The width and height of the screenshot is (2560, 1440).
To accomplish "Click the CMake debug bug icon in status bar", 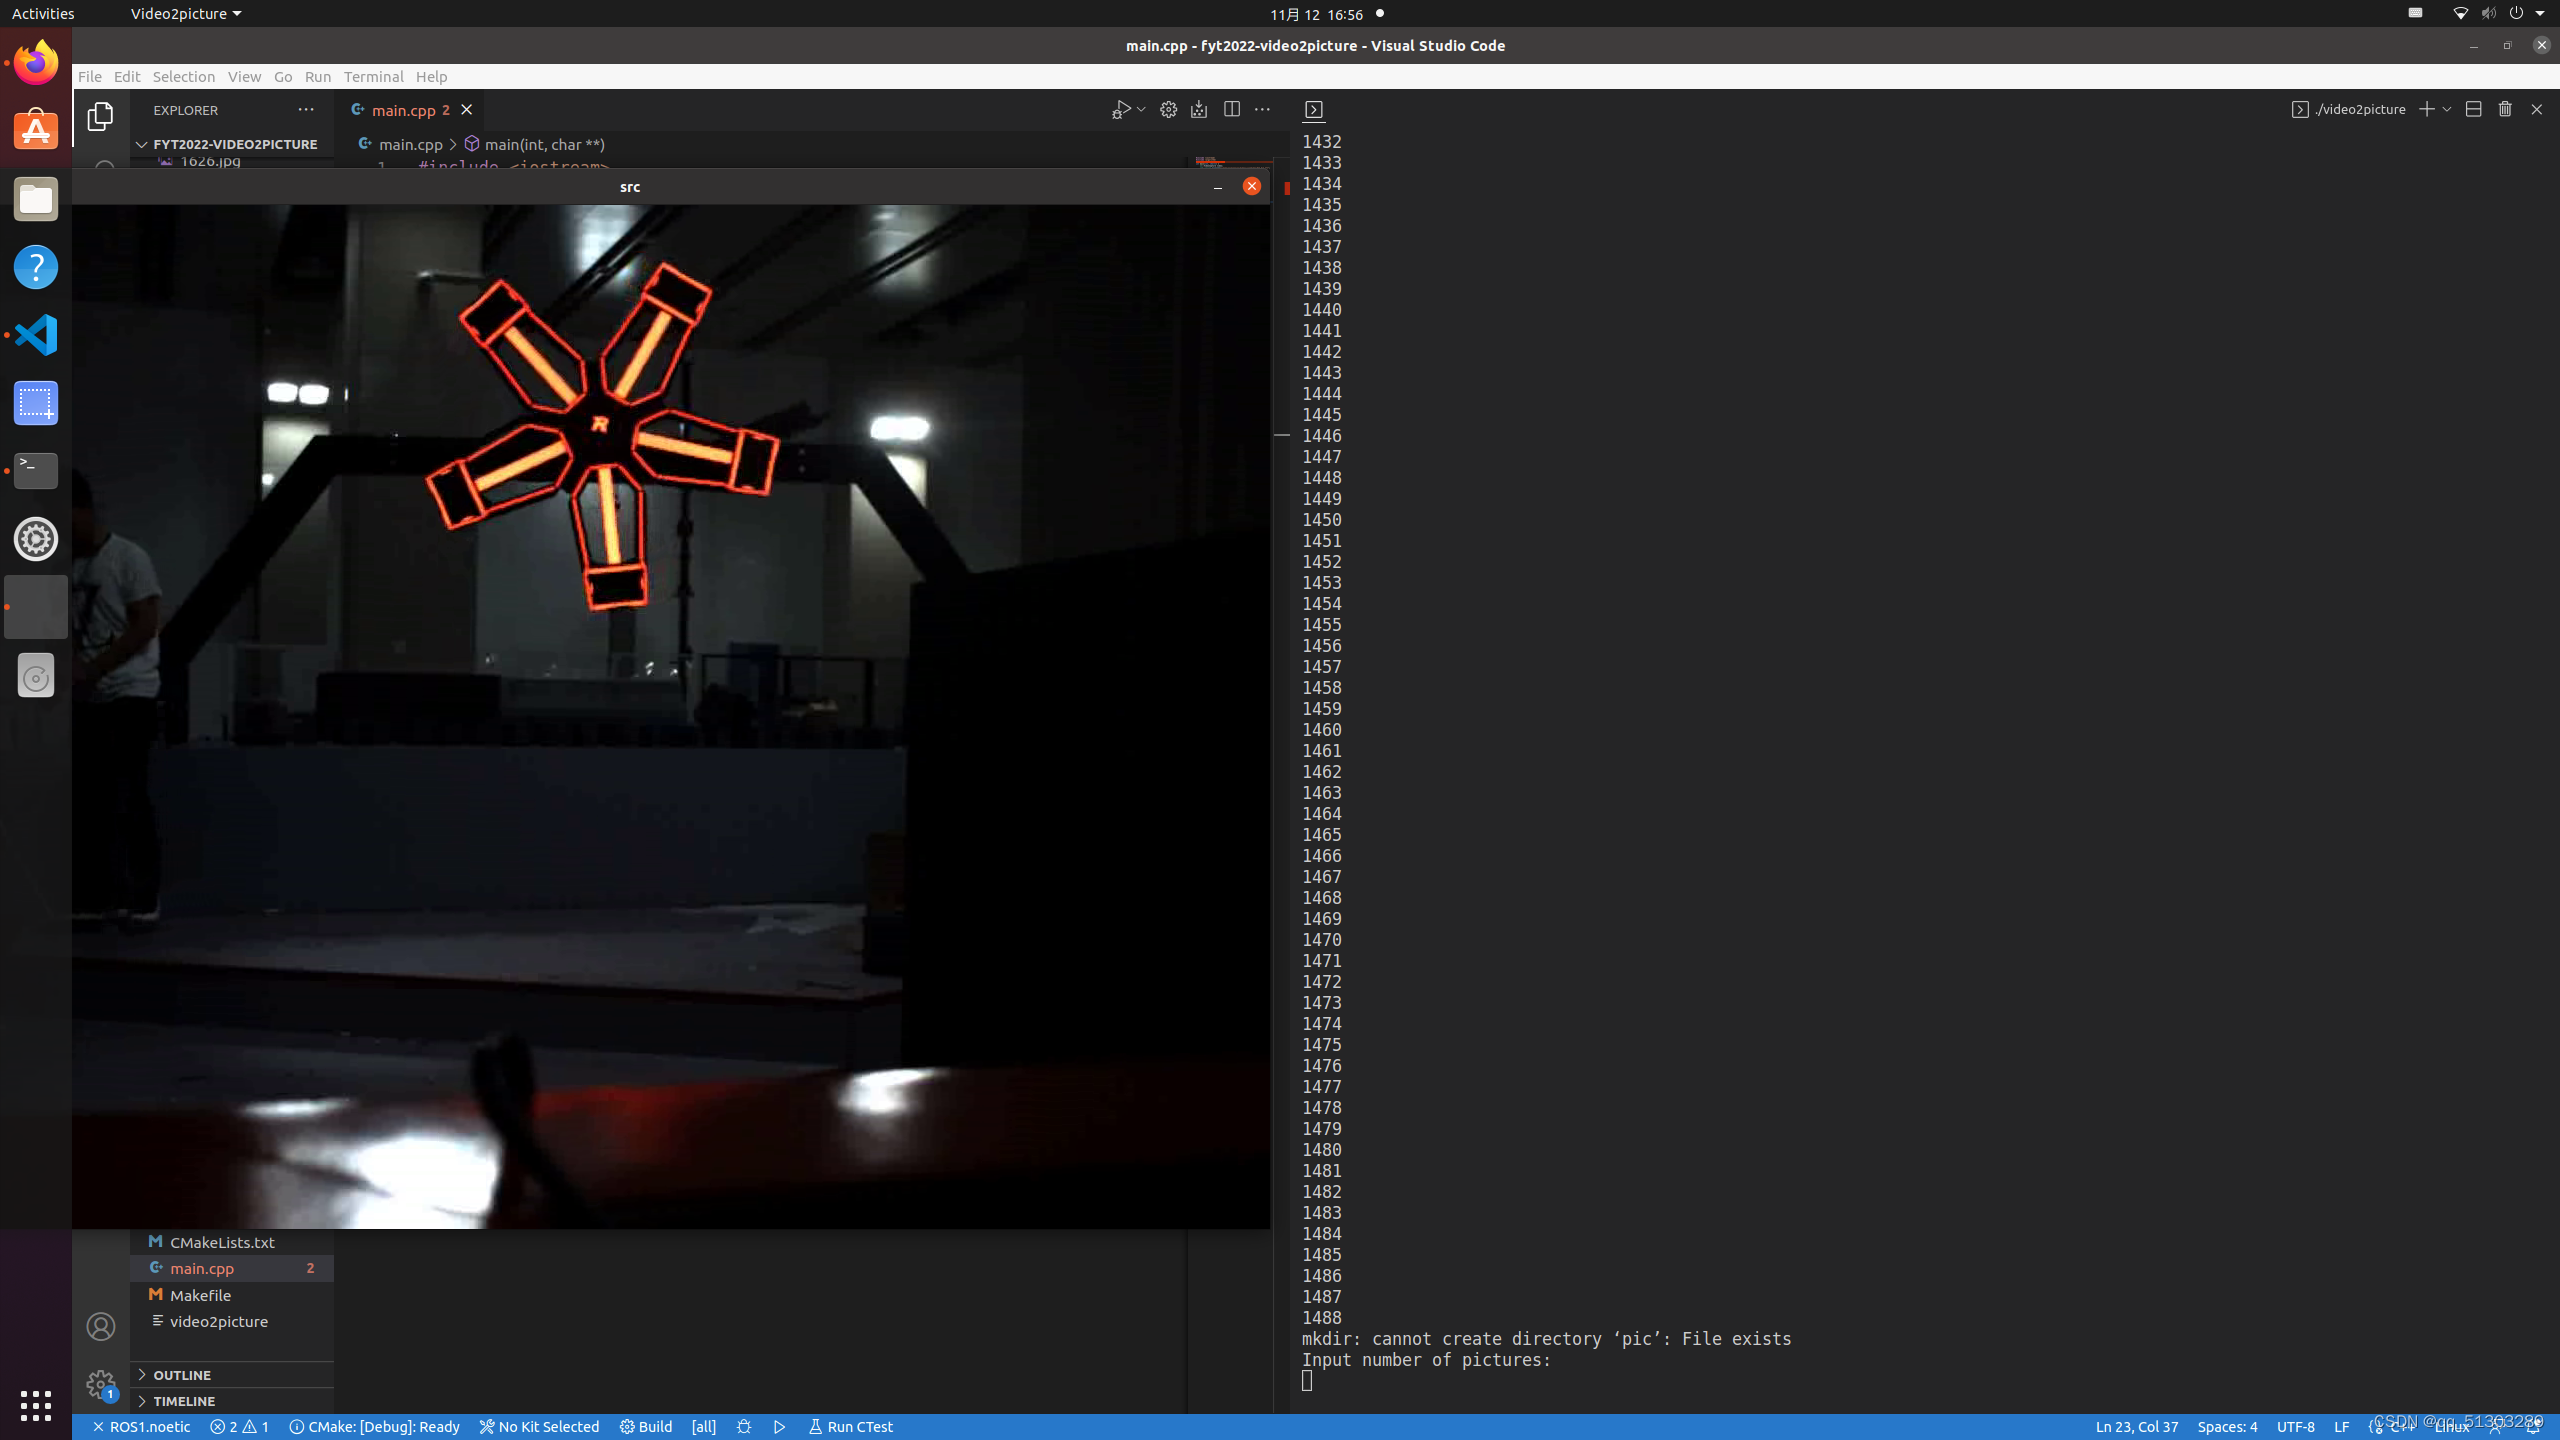I will [x=744, y=1427].
